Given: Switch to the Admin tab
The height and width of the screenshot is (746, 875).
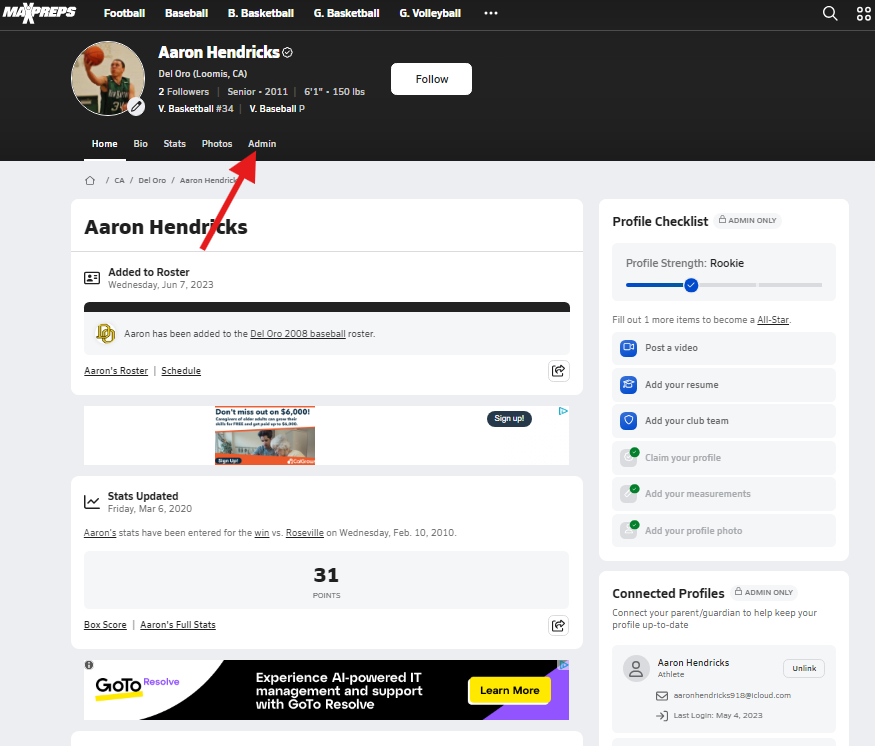Looking at the screenshot, I should [262, 144].
